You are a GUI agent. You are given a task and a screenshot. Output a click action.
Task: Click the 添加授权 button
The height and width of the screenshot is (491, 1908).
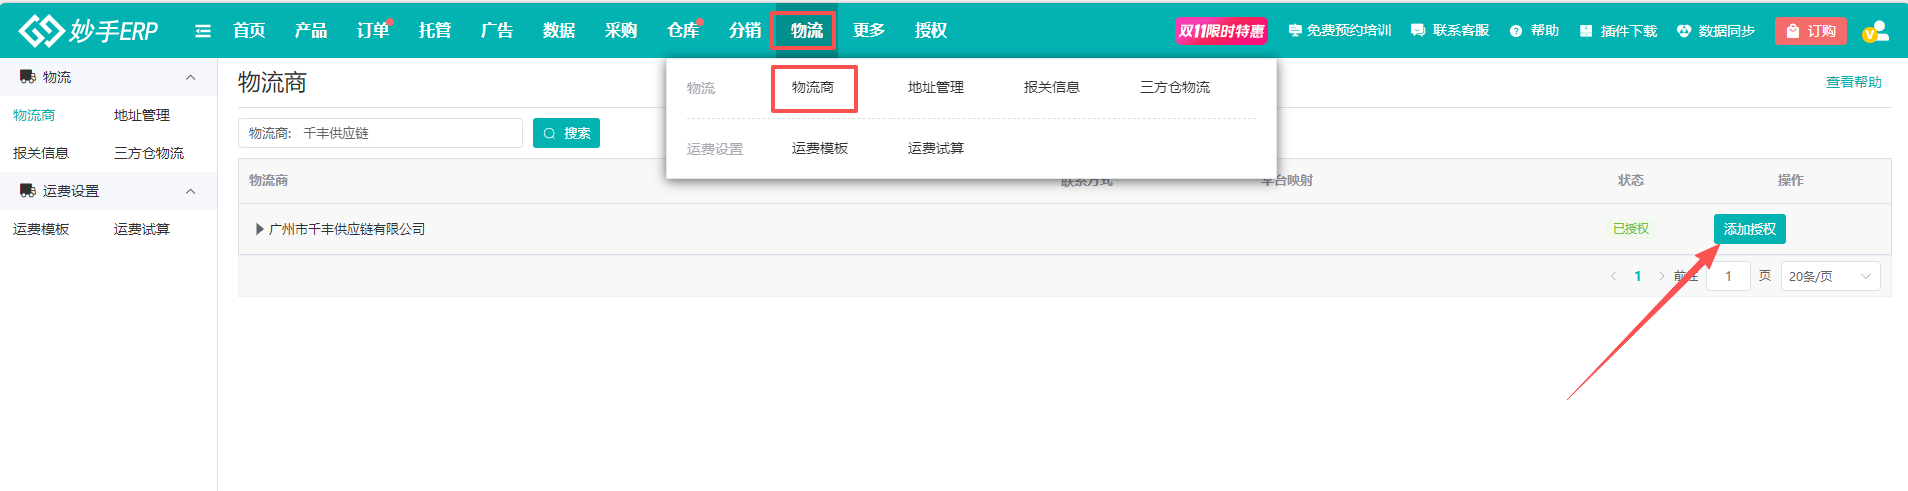[x=1750, y=229]
